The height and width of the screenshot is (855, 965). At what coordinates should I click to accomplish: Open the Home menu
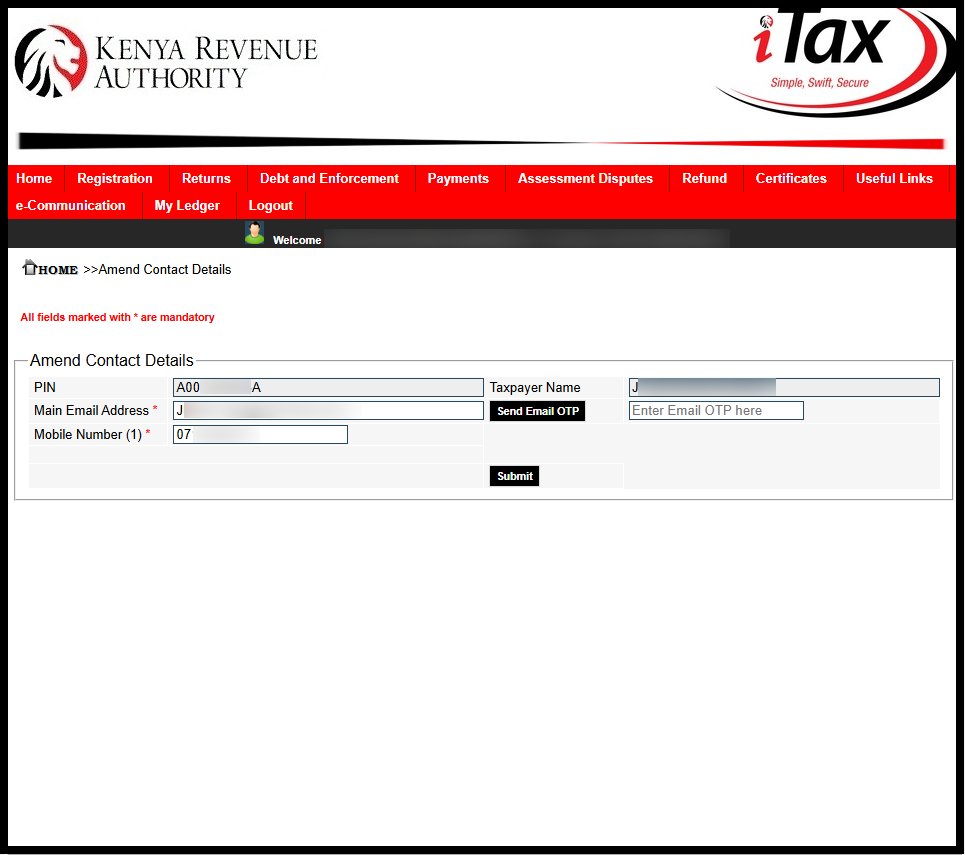pos(34,178)
